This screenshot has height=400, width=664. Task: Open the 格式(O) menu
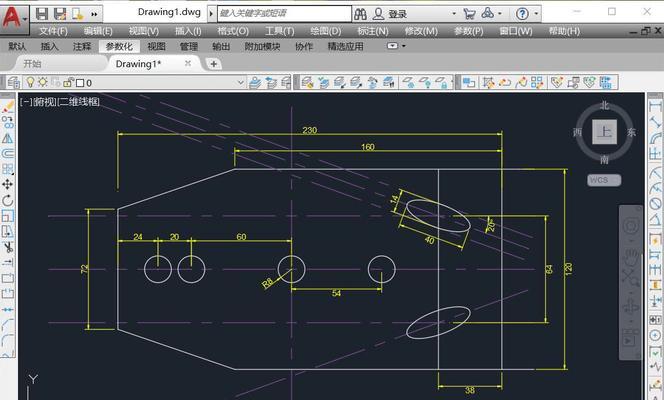tap(233, 31)
